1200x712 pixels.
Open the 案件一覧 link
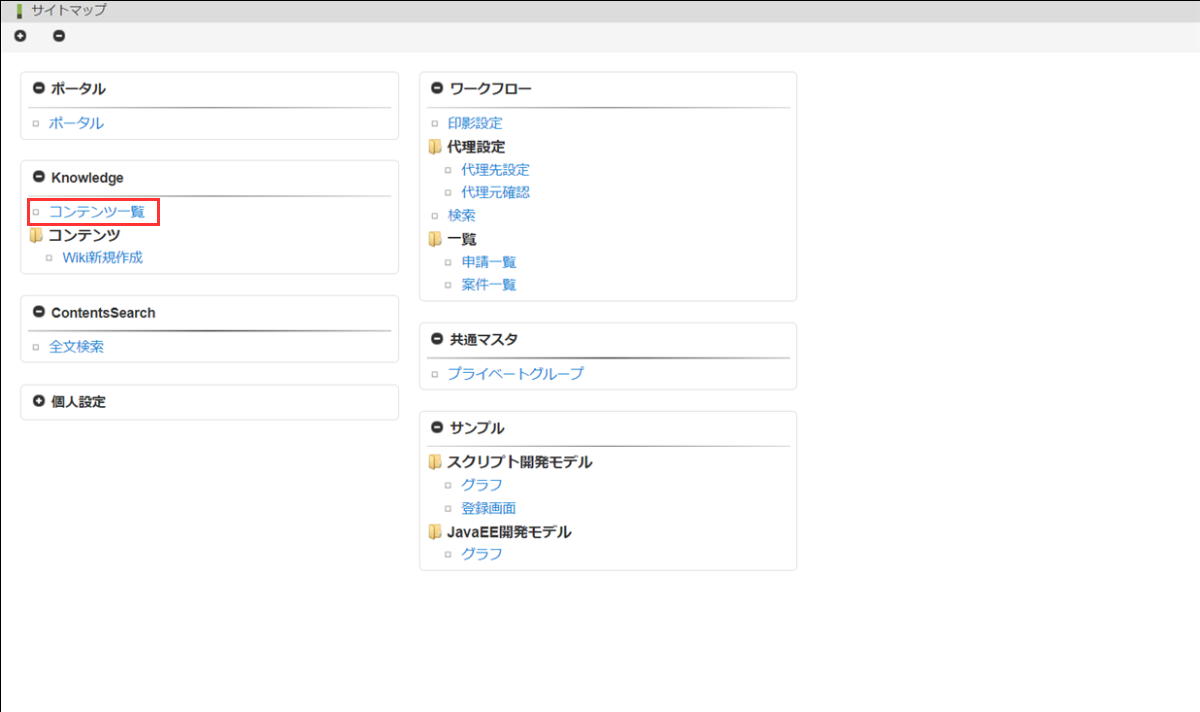[x=488, y=285]
